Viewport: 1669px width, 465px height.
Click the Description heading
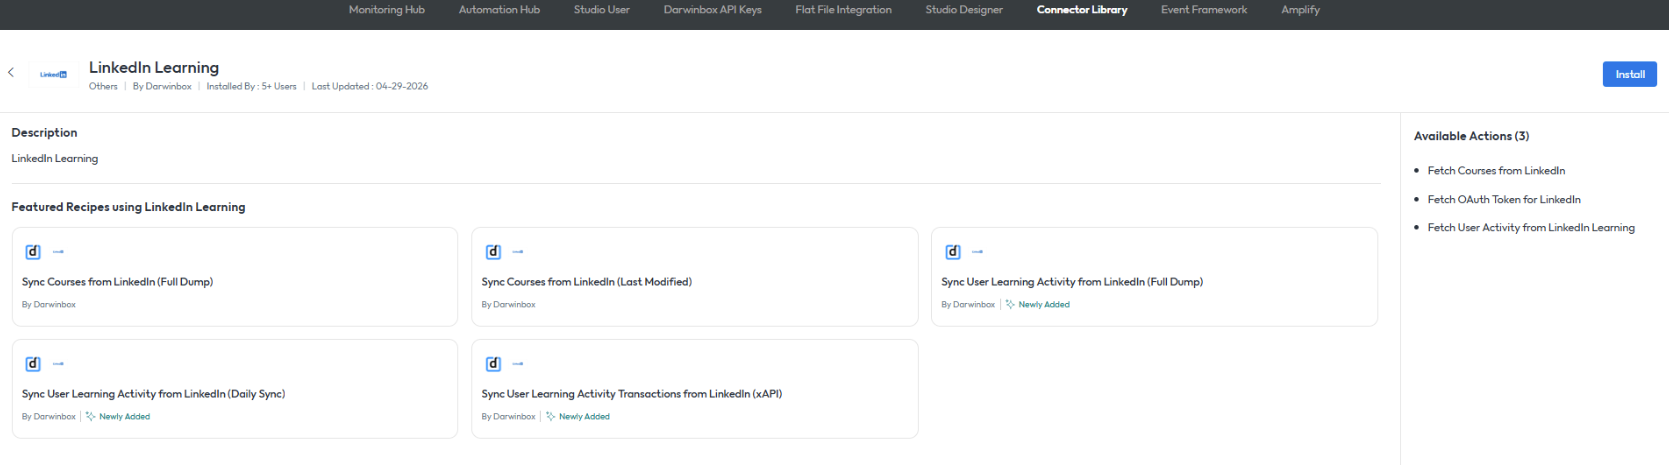44,133
